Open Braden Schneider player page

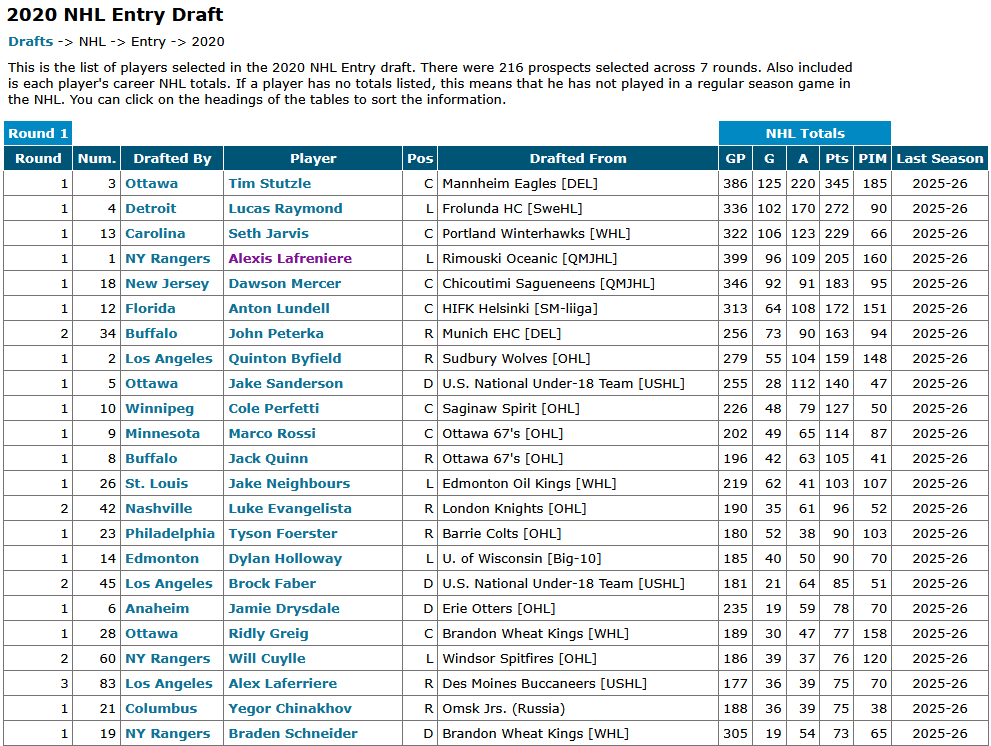click(x=293, y=733)
